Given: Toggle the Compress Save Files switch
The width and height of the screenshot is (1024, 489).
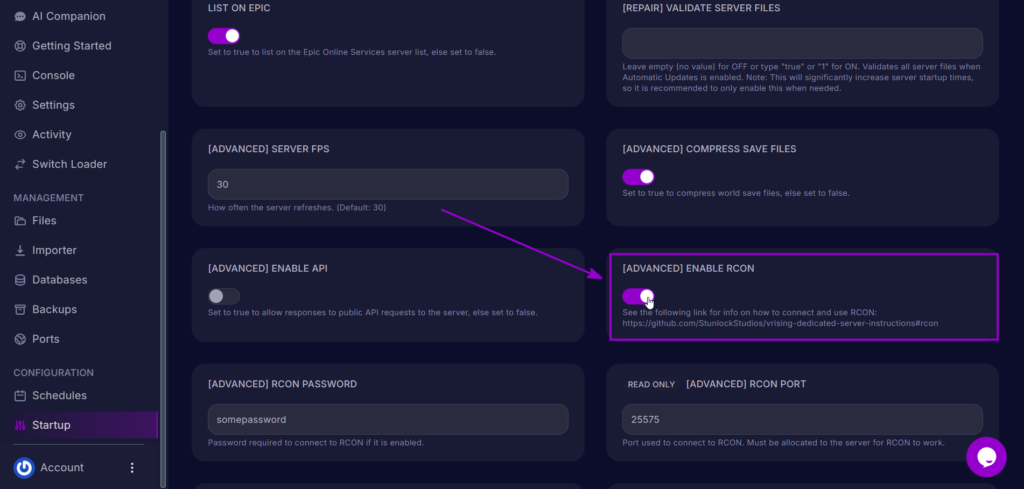Looking at the screenshot, I should coord(638,177).
